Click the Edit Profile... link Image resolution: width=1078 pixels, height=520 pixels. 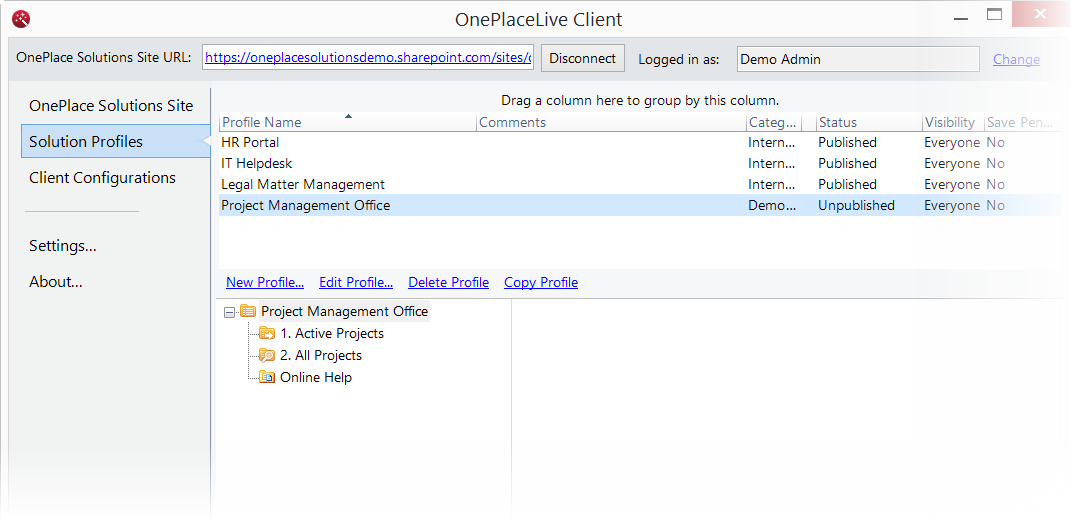coord(355,283)
